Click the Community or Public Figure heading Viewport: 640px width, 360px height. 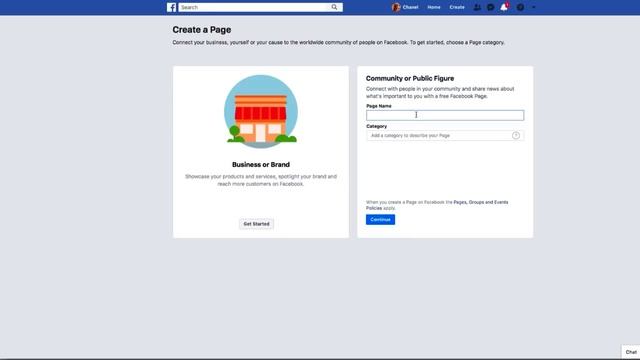coord(410,78)
